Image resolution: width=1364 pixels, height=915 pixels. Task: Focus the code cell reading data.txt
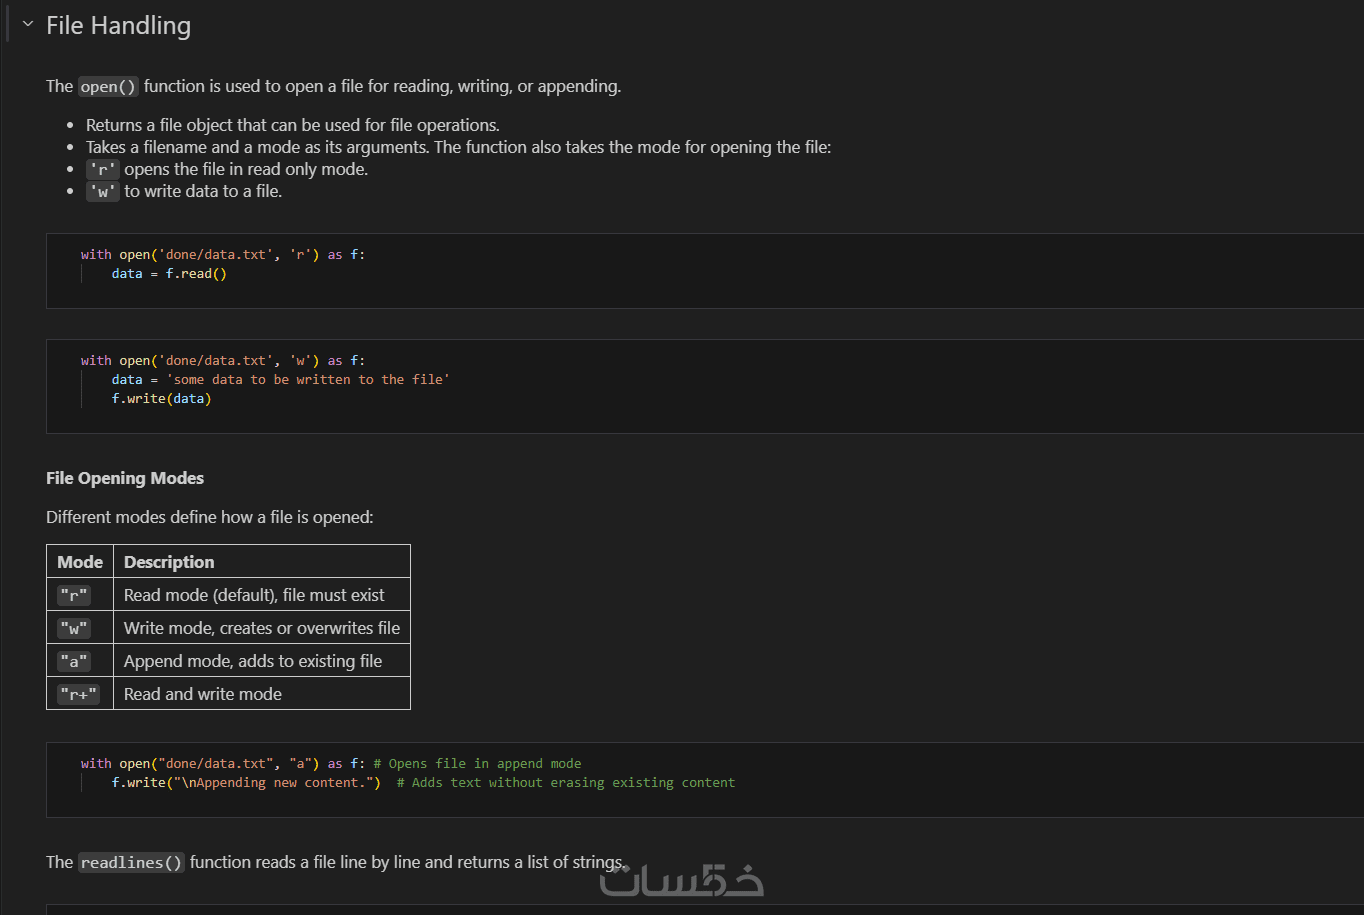pyautogui.click(x=700, y=270)
